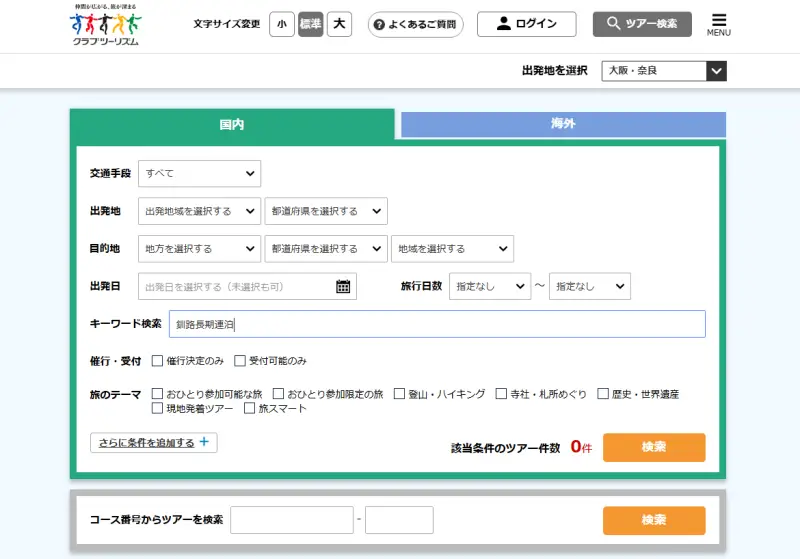Open 都道府県 dropdown in 出発地 row
This screenshot has height=559, width=800.
click(x=326, y=211)
